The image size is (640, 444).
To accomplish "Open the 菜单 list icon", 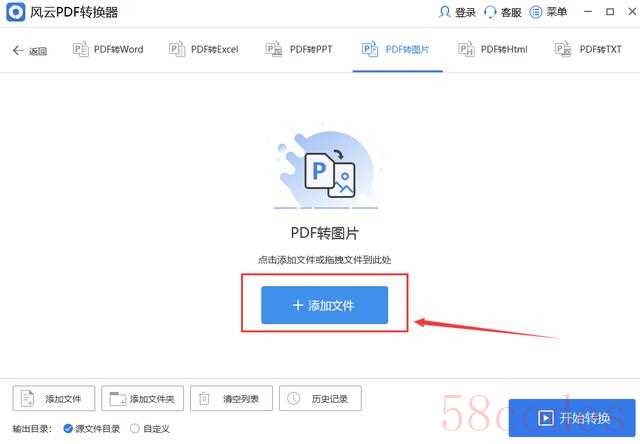I will point(536,12).
